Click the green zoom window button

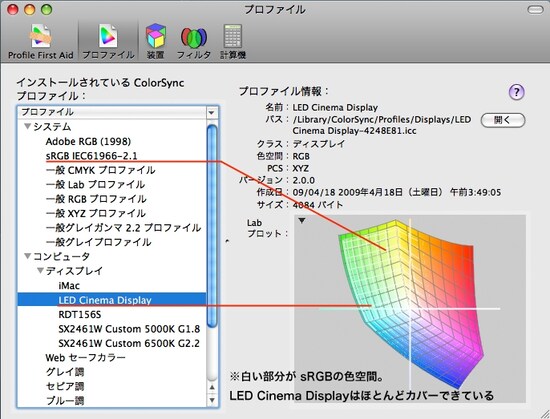click(46, 9)
